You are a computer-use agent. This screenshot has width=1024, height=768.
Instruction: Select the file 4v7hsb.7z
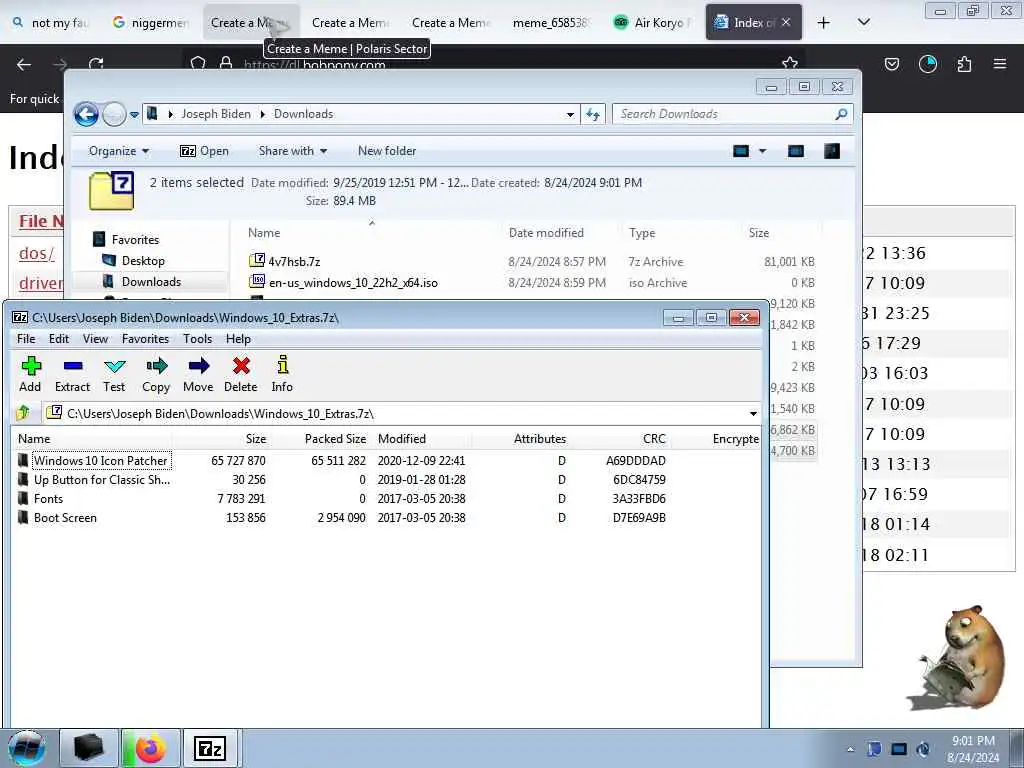294,261
